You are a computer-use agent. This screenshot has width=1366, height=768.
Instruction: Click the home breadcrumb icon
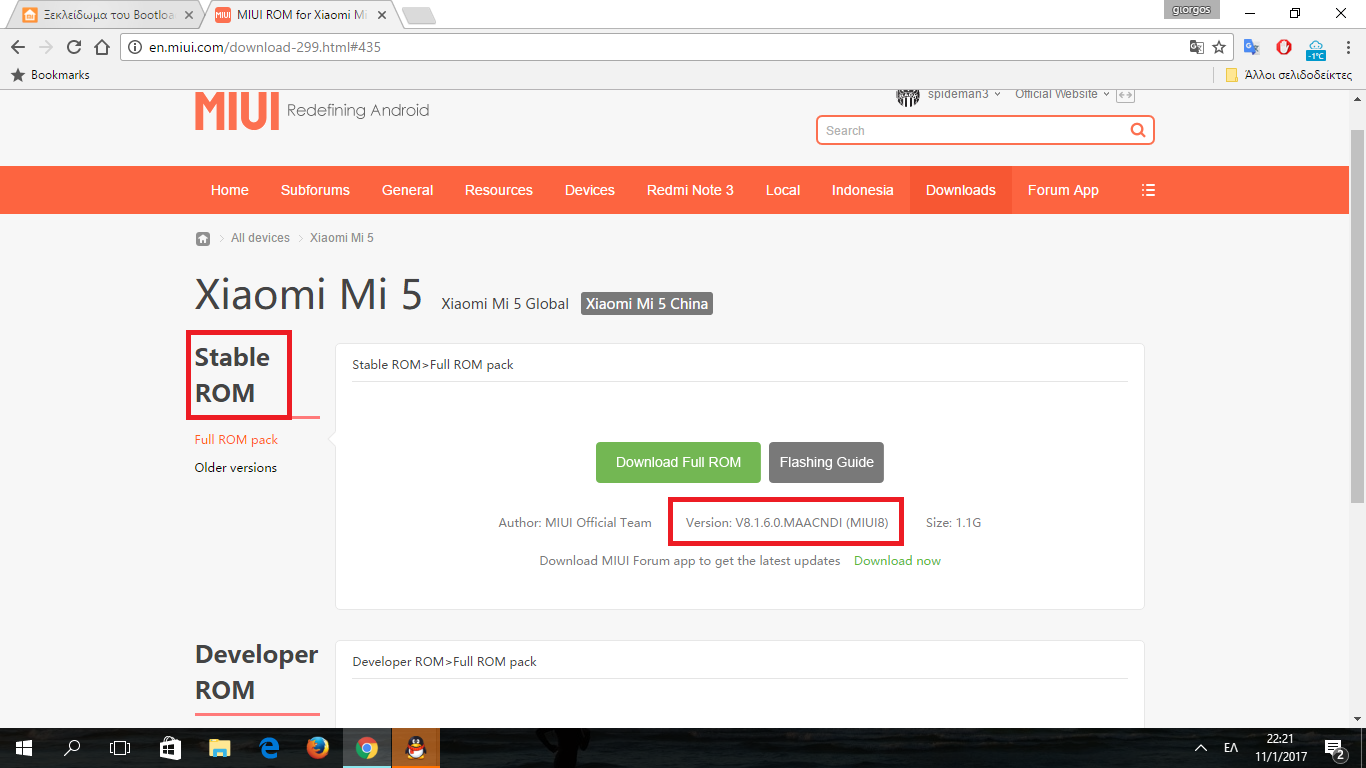pyautogui.click(x=203, y=238)
